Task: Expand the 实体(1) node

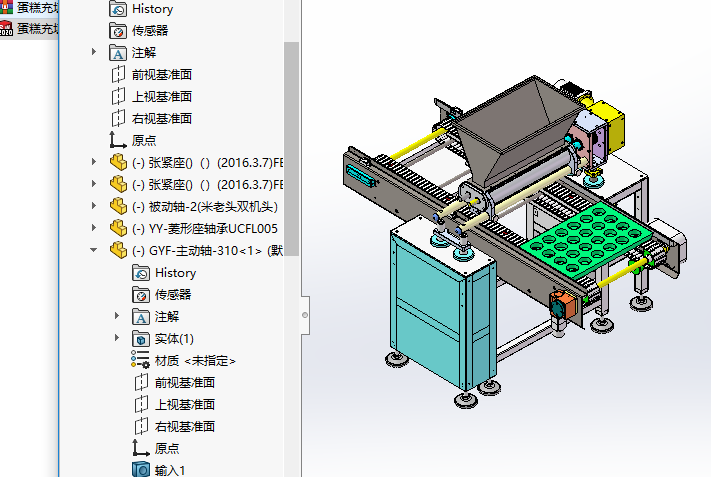Action: point(117,338)
